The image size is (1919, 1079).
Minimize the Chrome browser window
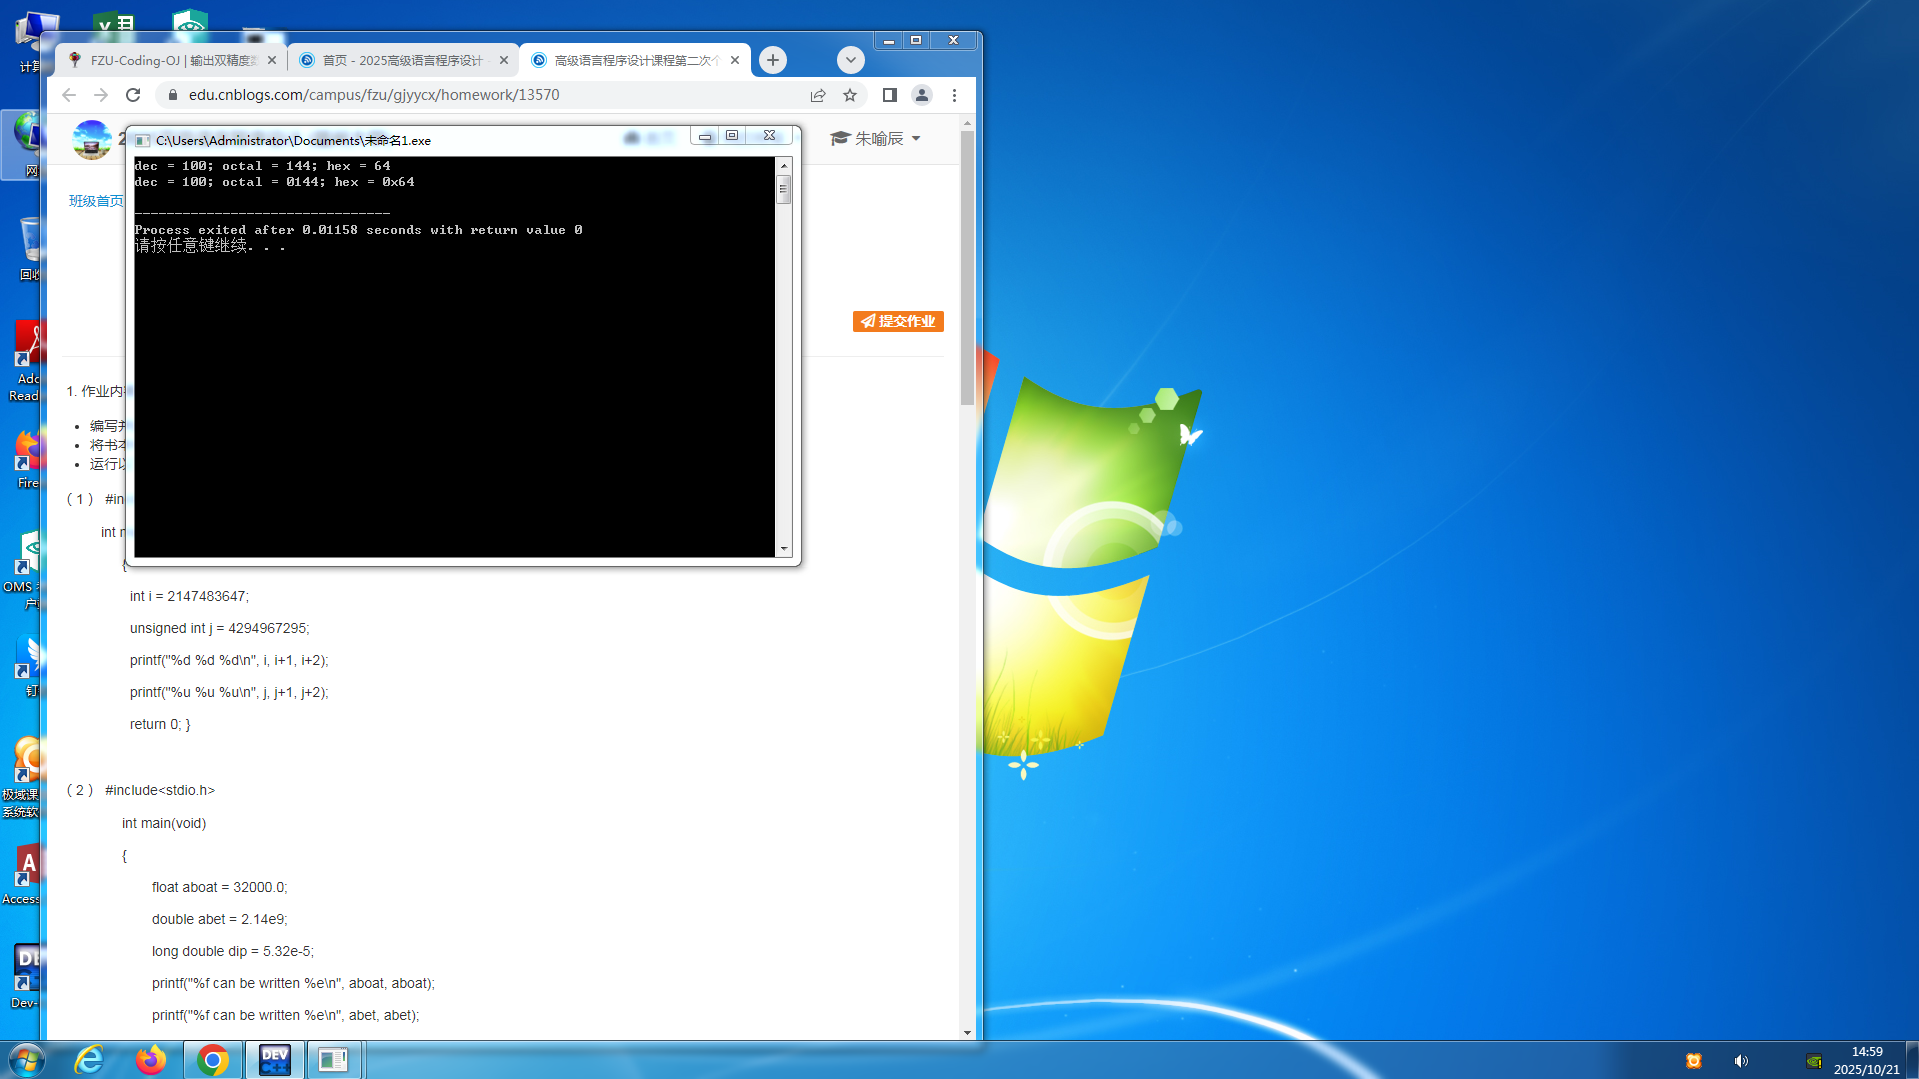[888, 41]
